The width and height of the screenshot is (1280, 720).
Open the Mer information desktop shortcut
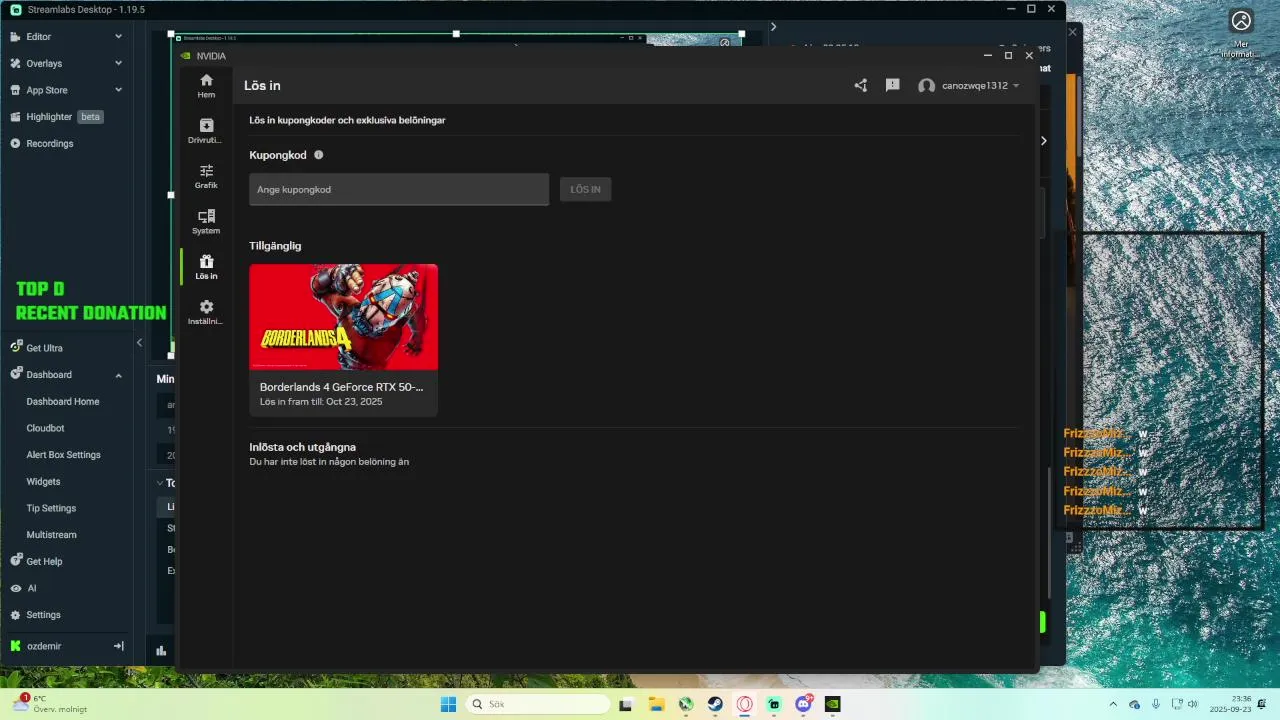(x=1241, y=34)
